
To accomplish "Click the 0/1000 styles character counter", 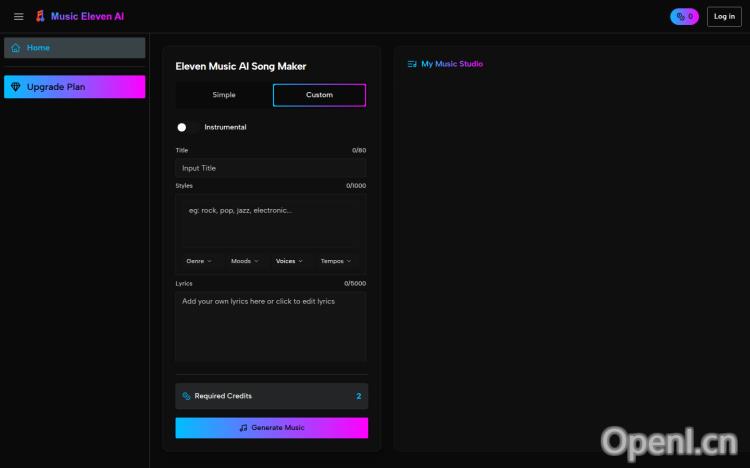I will tap(356, 186).
